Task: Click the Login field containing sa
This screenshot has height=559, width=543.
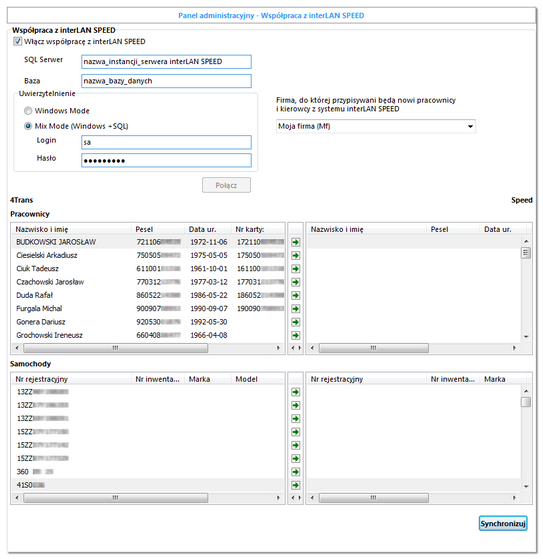Action: pos(166,142)
